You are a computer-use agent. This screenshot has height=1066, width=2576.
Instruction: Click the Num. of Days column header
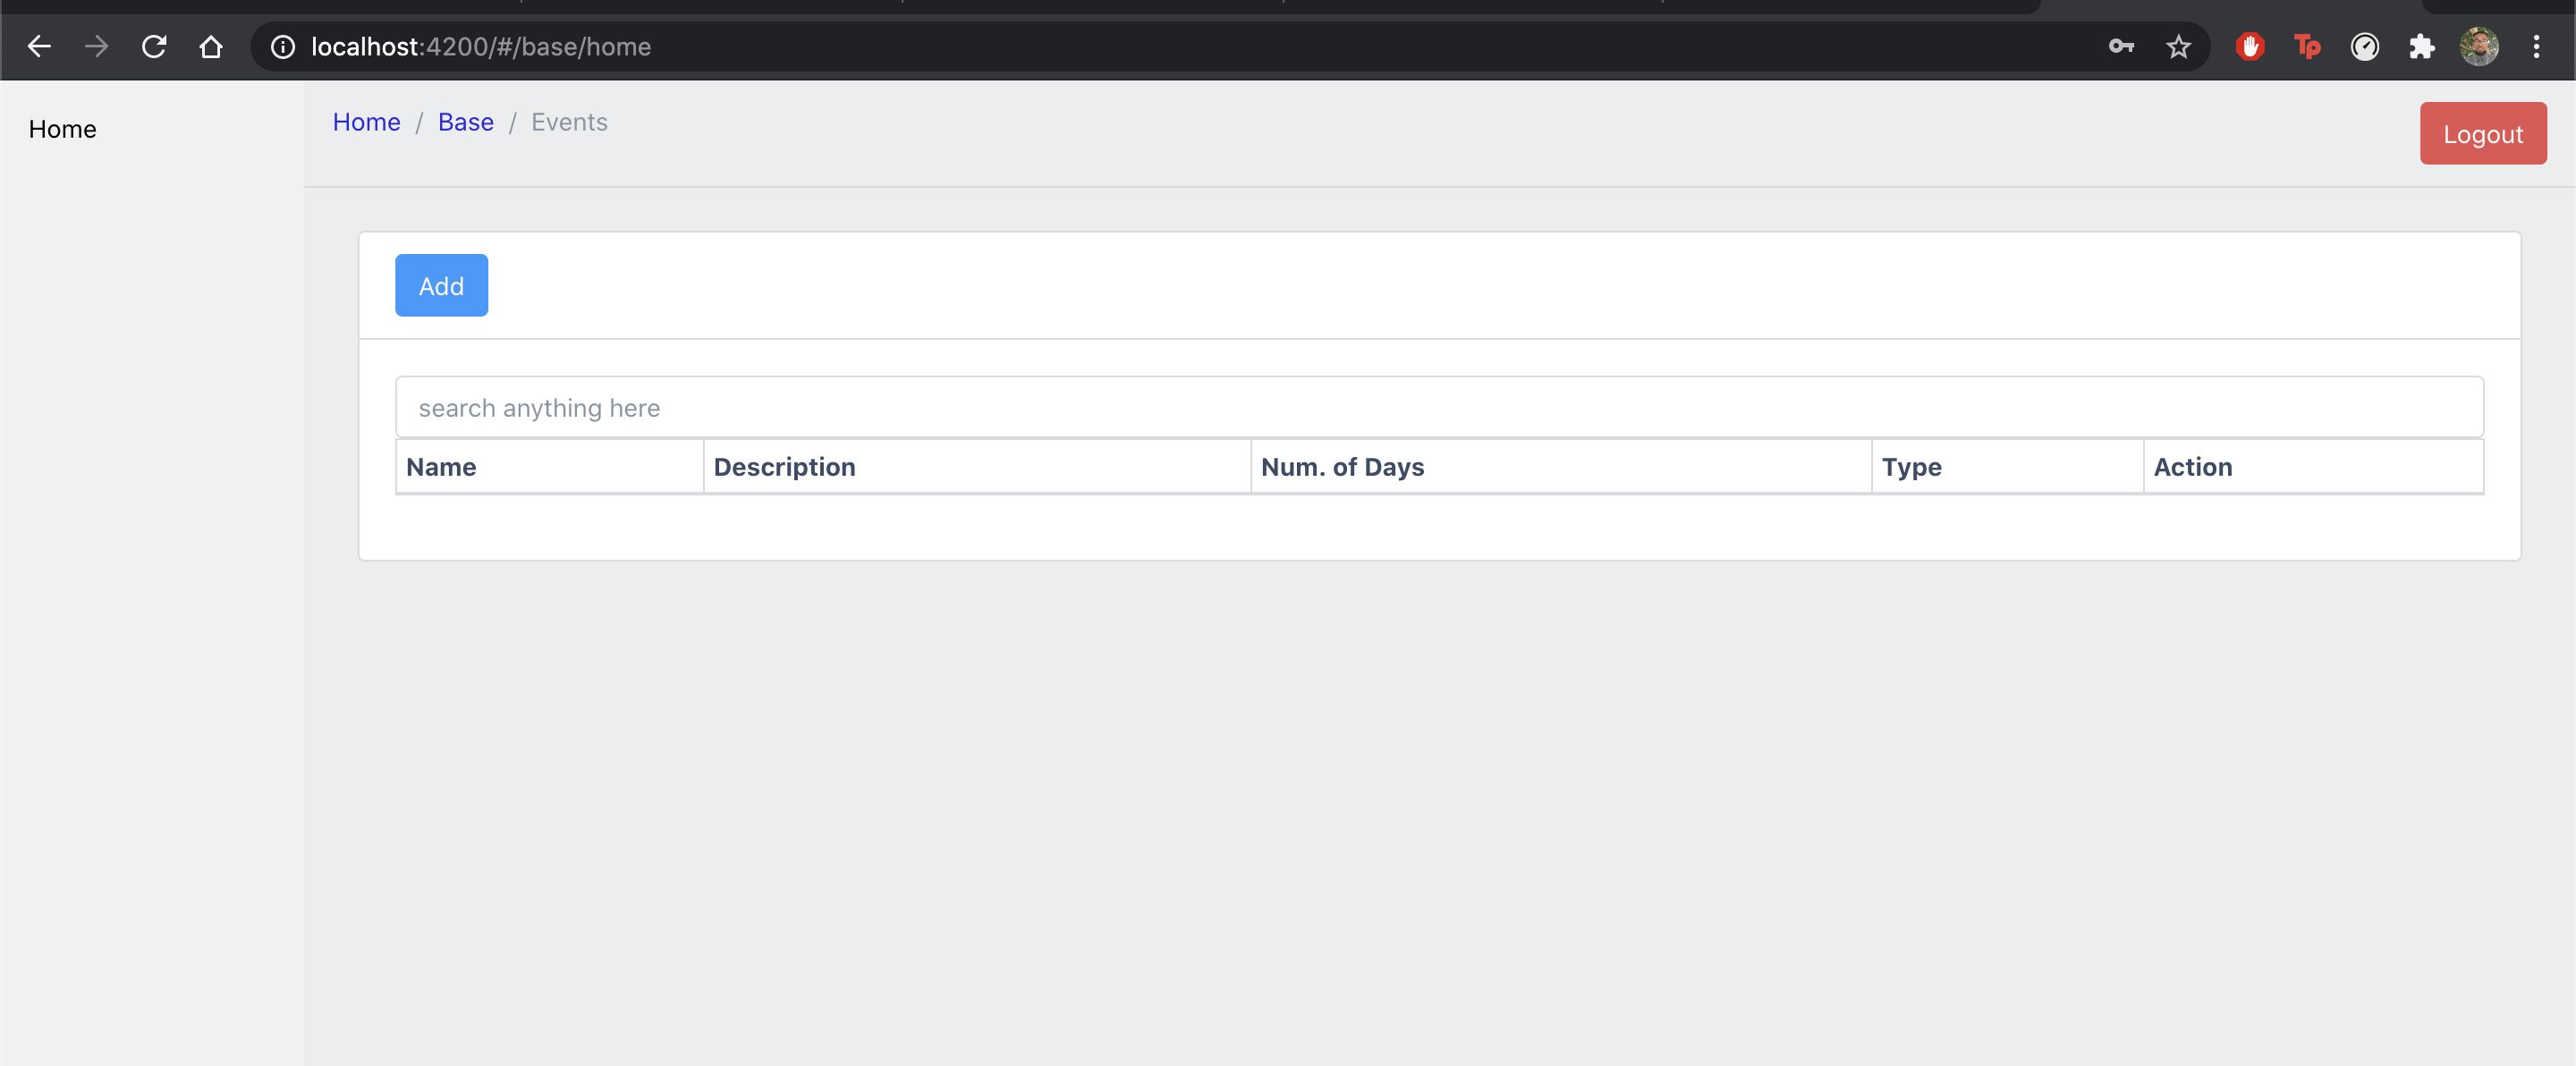click(1342, 467)
